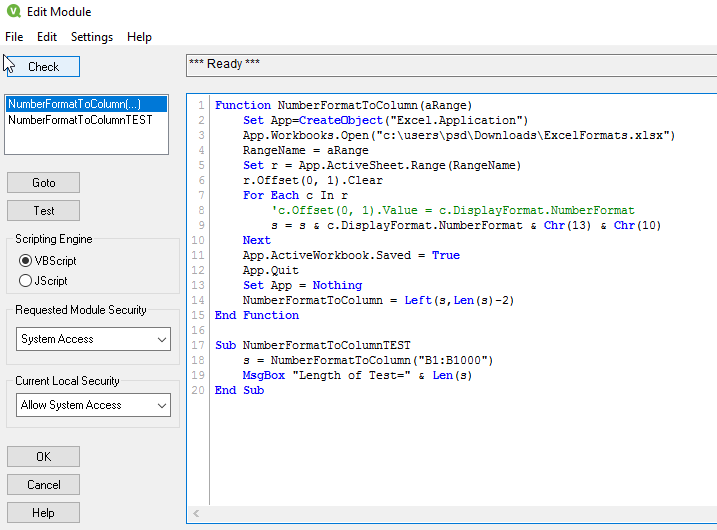The width and height of the screenshot is (717, 530).
Task: Click the QlikView app icon in title bar
Action: click(x=13, y=12)
